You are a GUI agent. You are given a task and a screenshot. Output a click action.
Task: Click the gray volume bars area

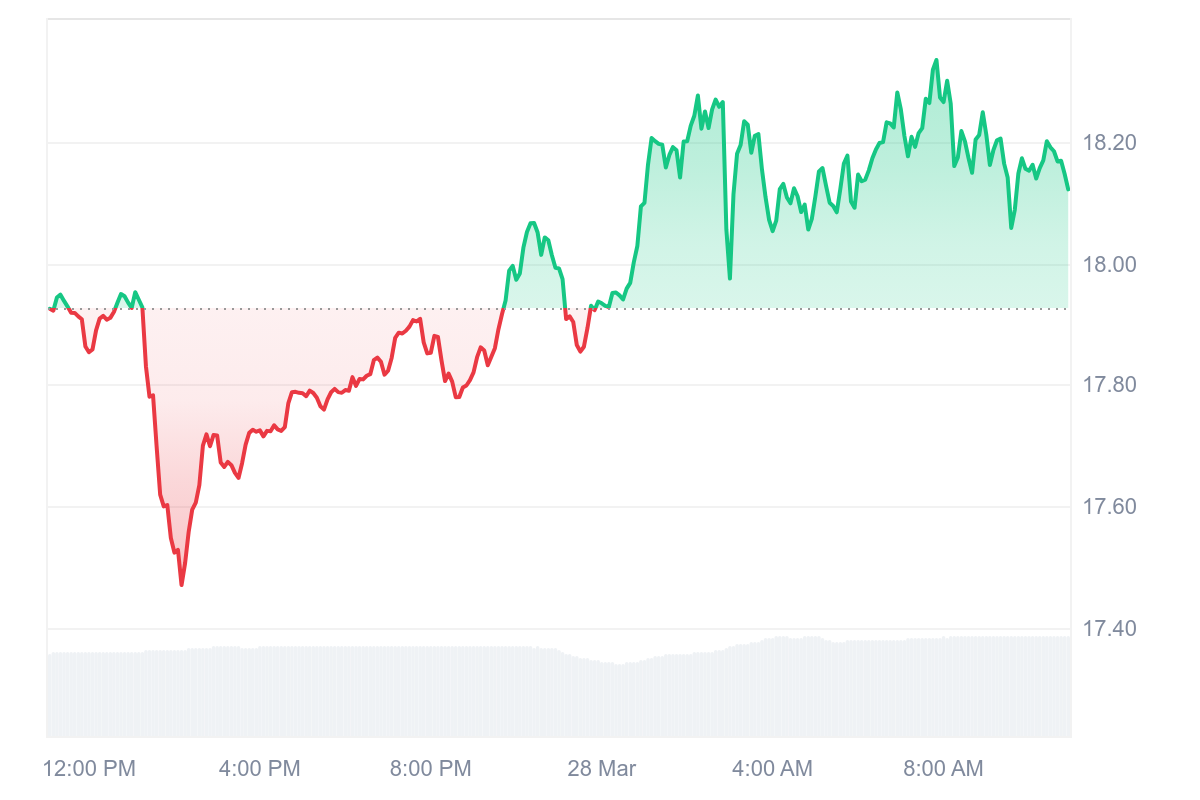[558, 690]
